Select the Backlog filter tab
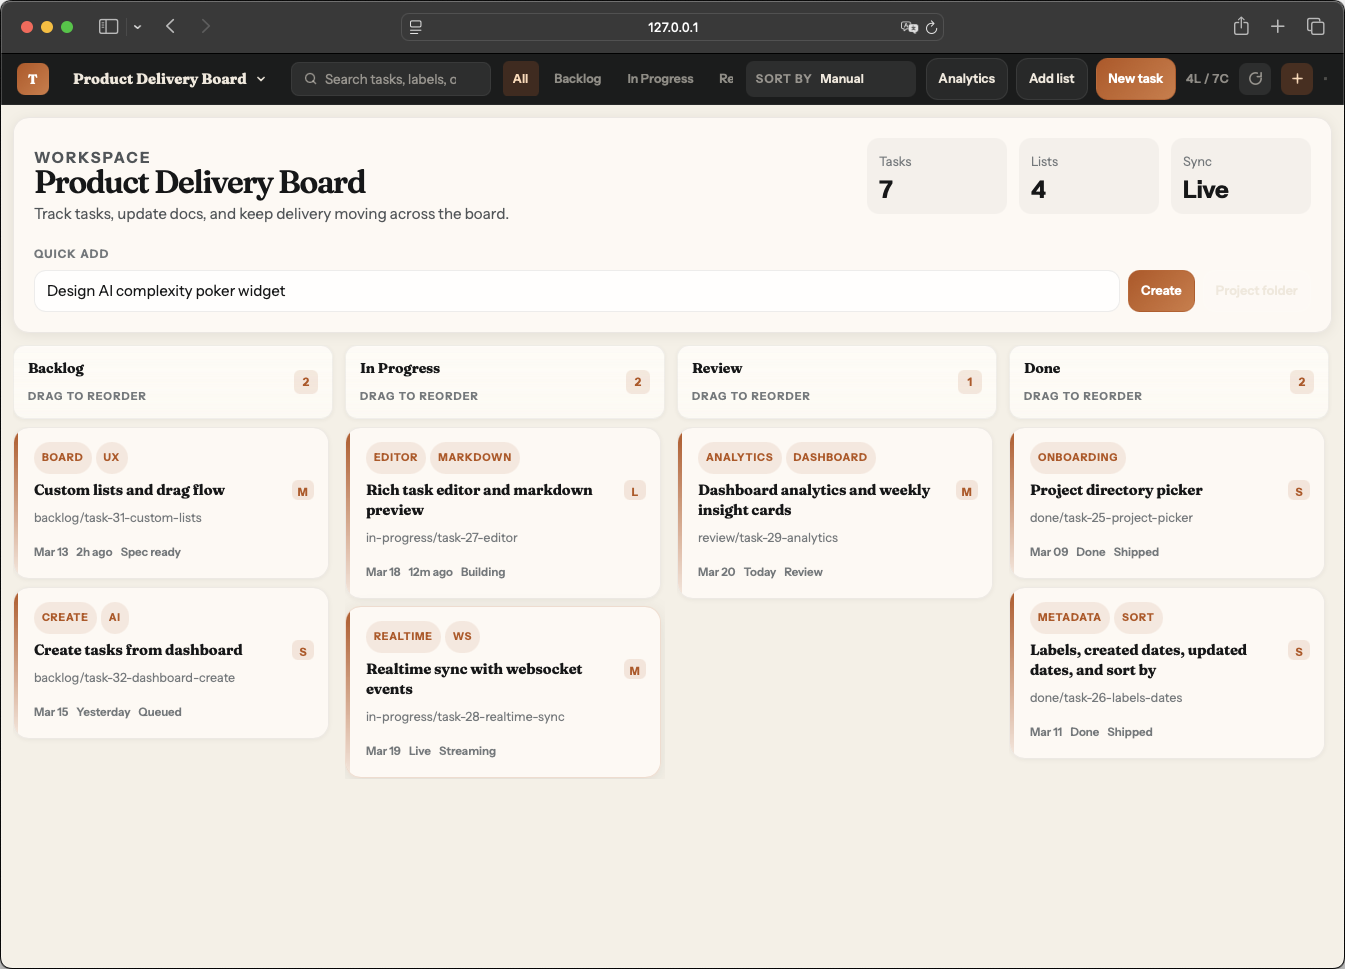The width and height of the screenshot is (1345, 969). click(x=577, y=79)
